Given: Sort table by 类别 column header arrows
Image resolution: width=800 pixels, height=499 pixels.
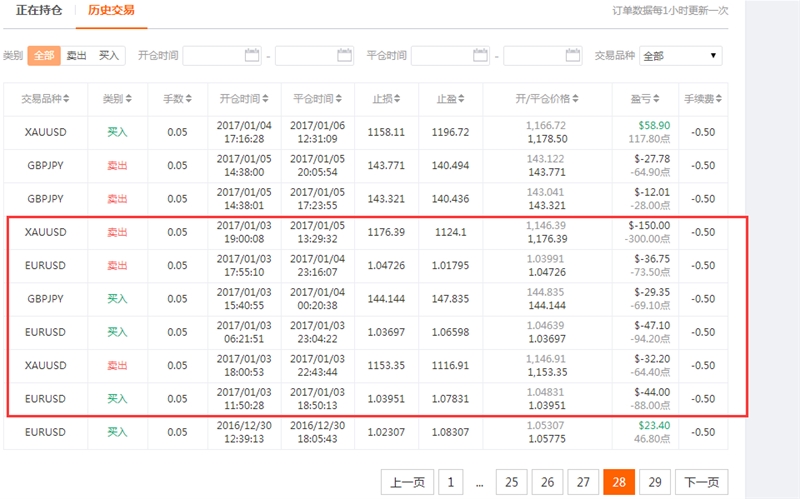Looking at the screenshot, I should [129, 98].
